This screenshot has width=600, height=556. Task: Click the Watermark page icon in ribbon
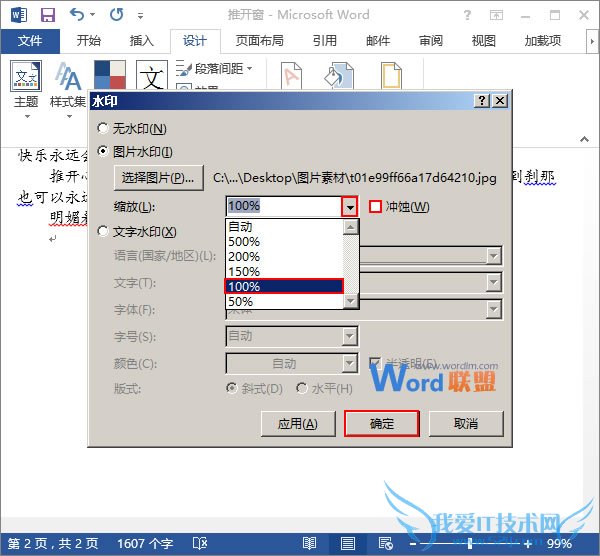click(x=291, y=75)
